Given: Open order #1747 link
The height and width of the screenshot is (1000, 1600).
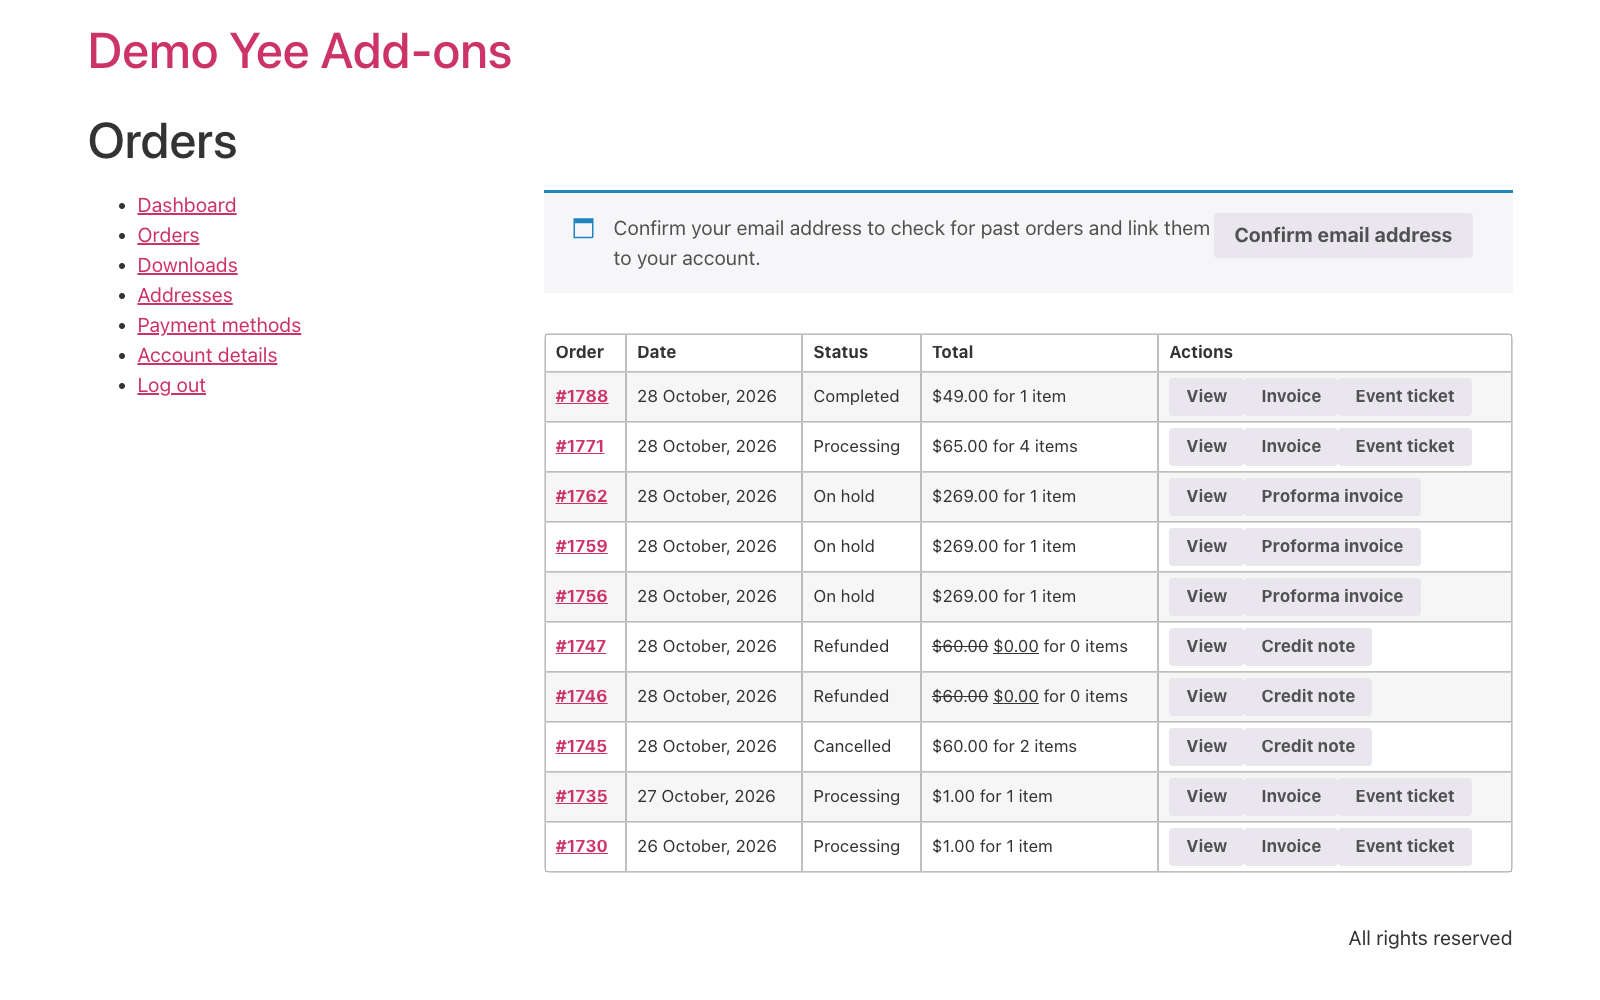Looking at the screenshot, I should coord(581,646).
